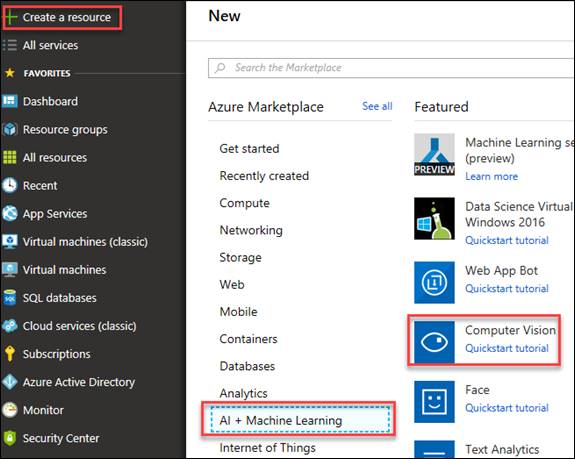The width and height of the screenshot is (575, 459).
Task: Select Storage marketplace category
Action: tap(241, 257)
